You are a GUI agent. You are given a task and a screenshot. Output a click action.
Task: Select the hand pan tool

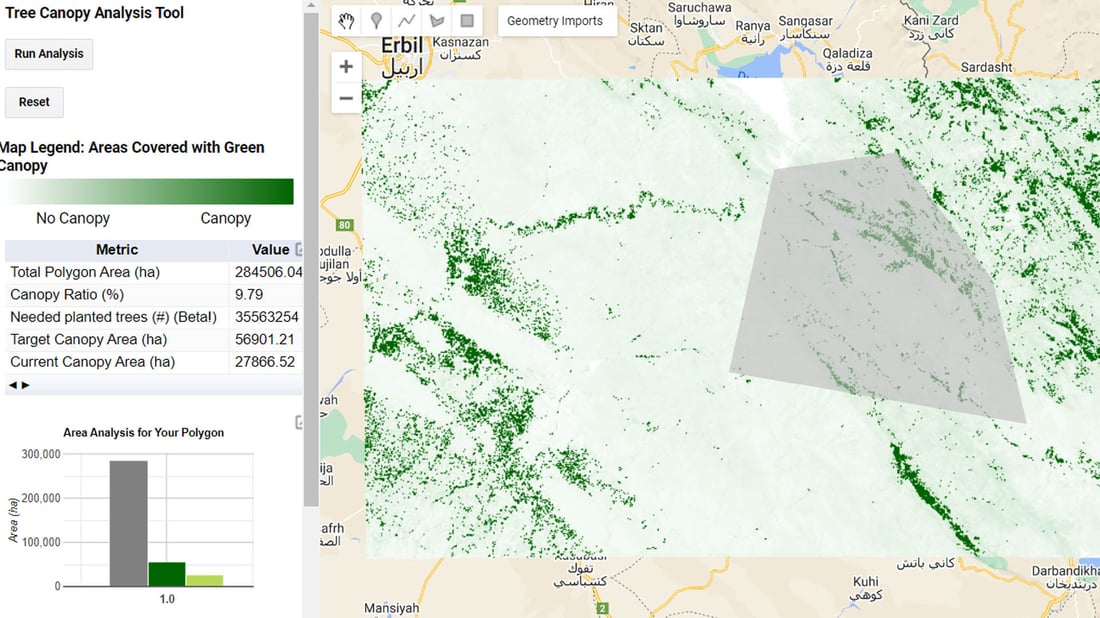click(x=347, y=21)
